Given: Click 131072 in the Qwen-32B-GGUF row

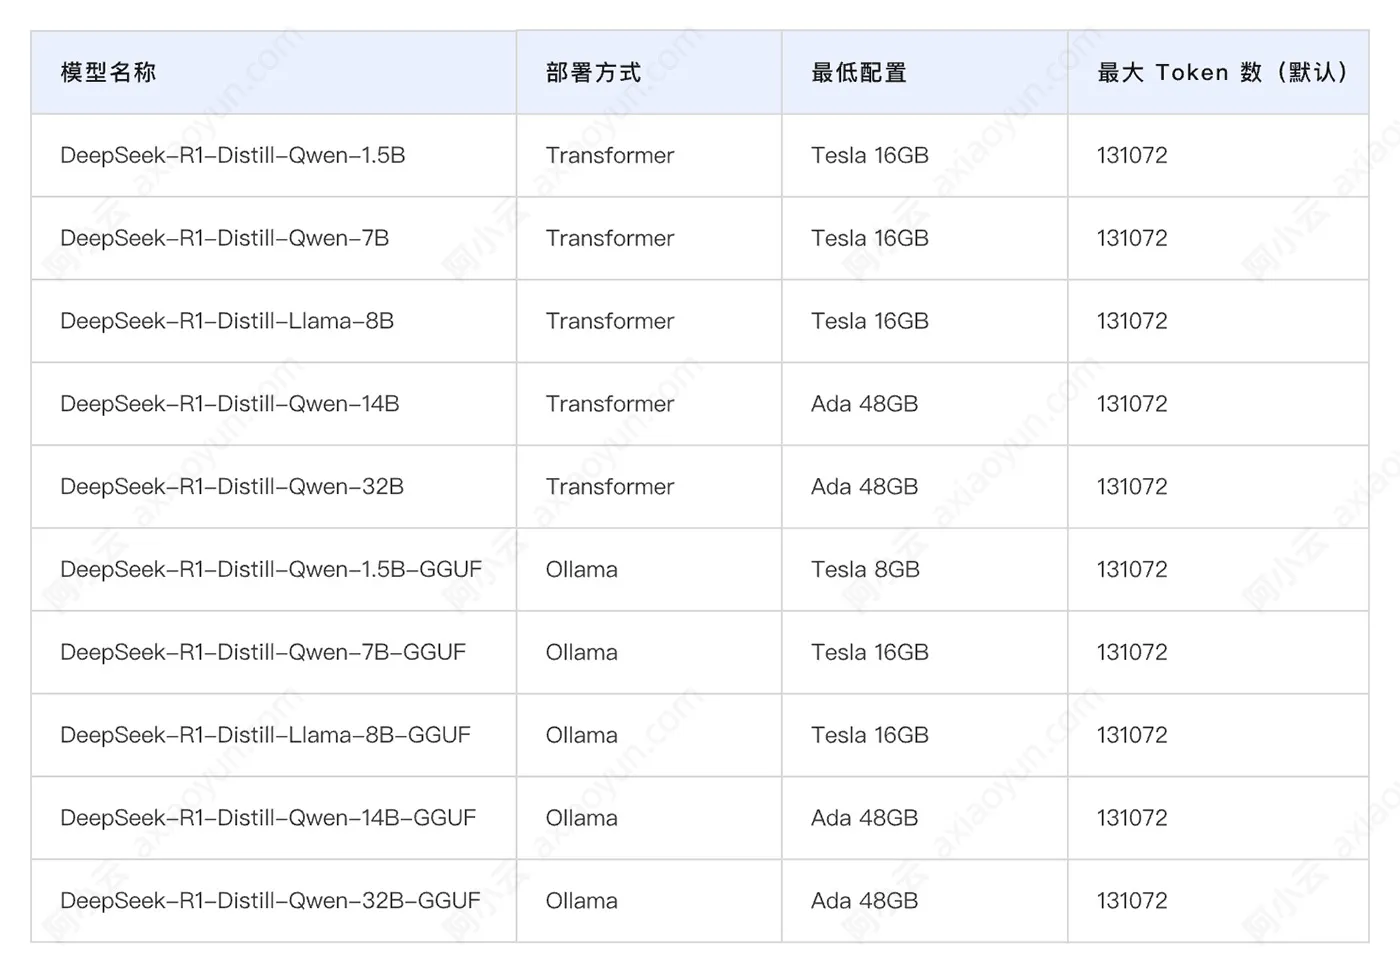Looking at the screenshot, I should click(x=1132, y=900).
